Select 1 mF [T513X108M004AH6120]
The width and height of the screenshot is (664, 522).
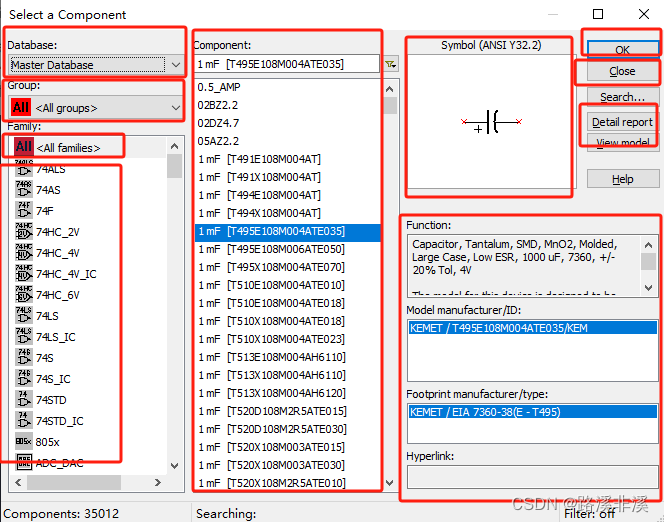tap(288, 393)
